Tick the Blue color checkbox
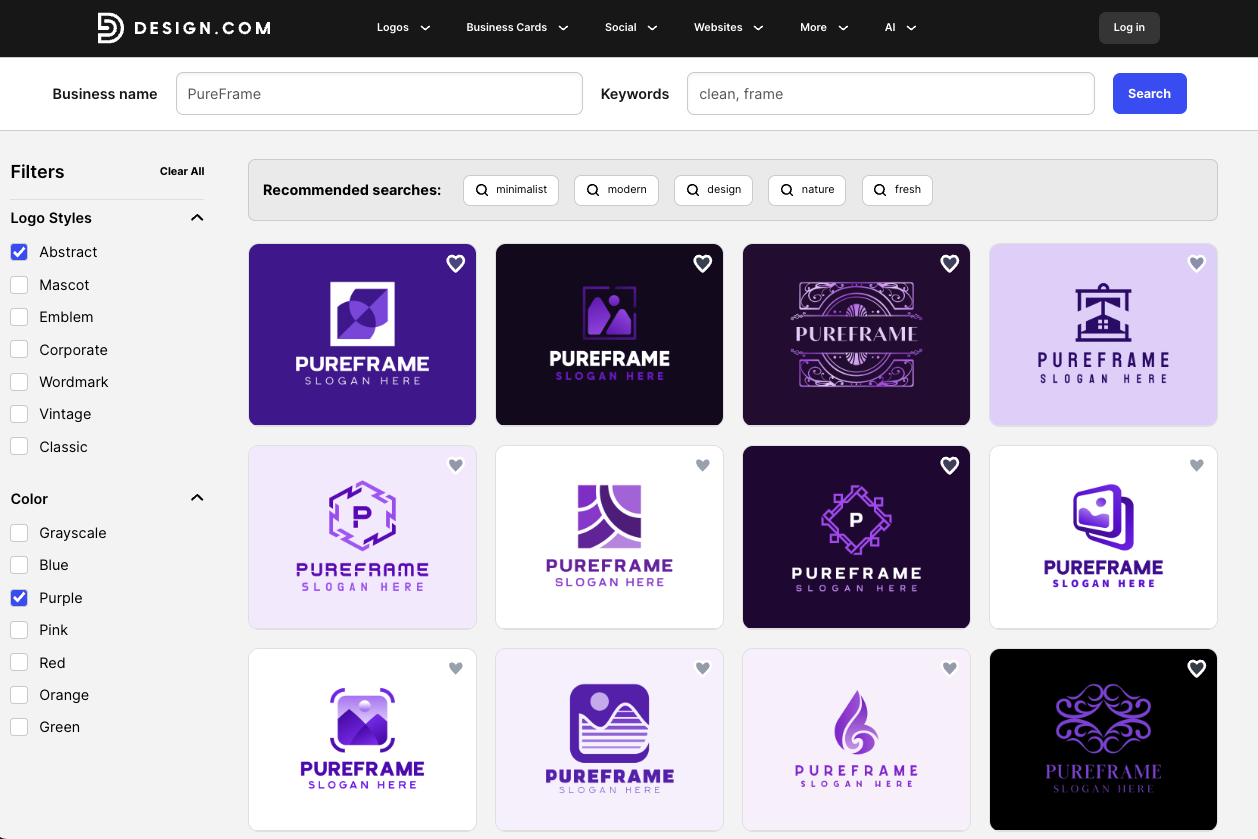The width and height of the screenshot is (1258, 839). (19, 565)
